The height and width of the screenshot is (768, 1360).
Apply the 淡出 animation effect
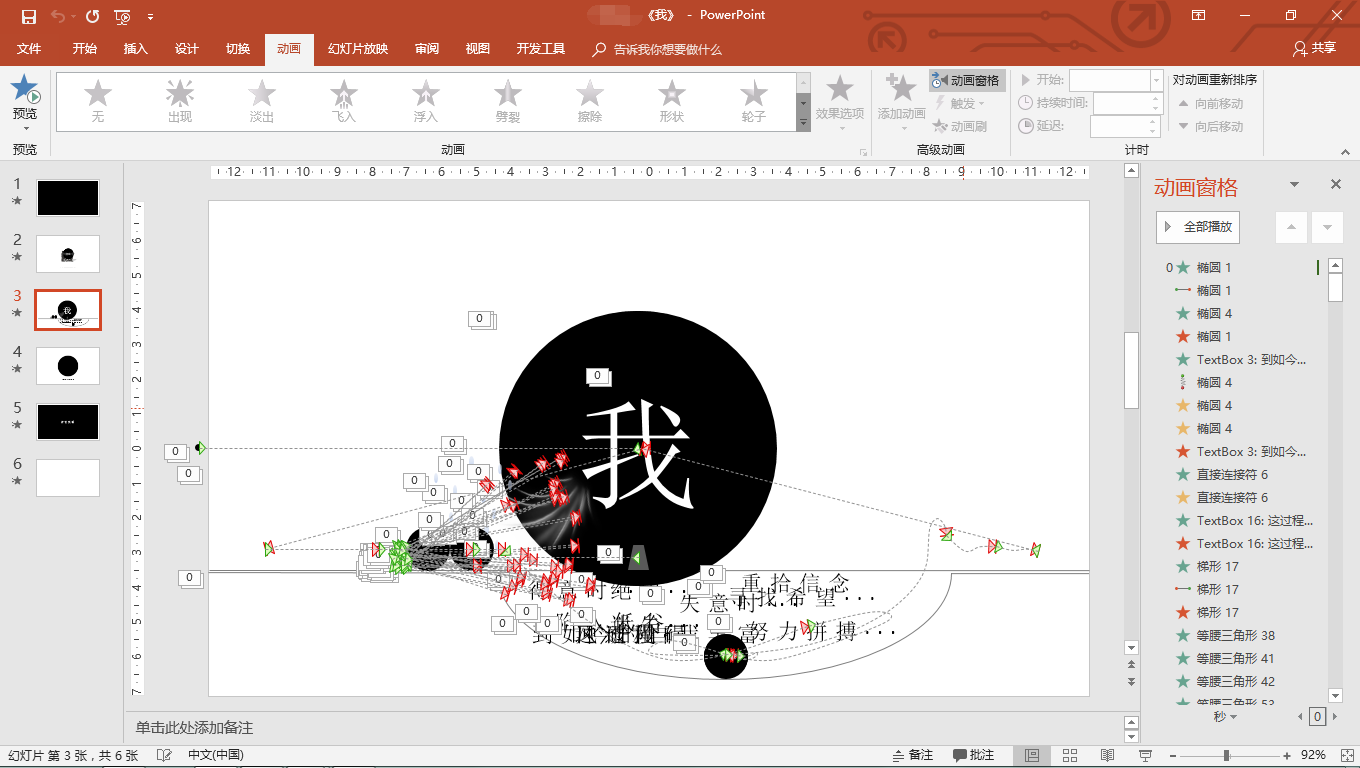coord(262,102)
